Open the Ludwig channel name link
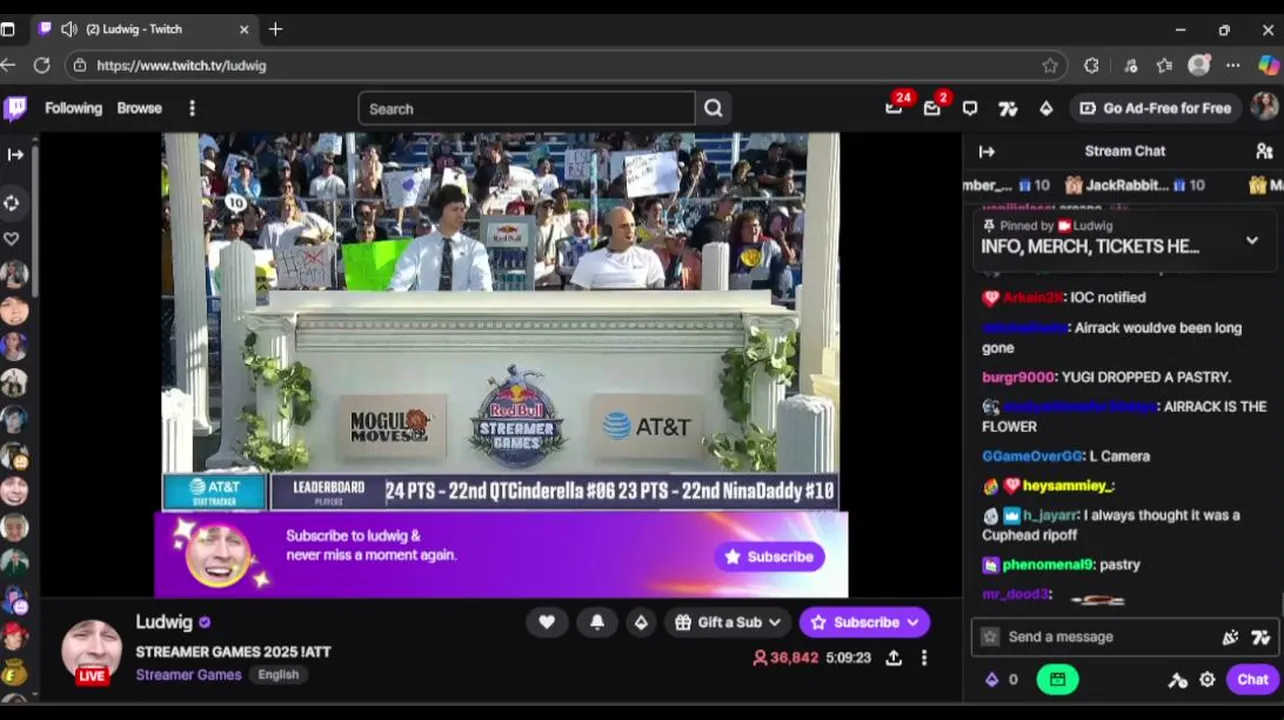Viewport: 1284px width, 720px height. 164,622
